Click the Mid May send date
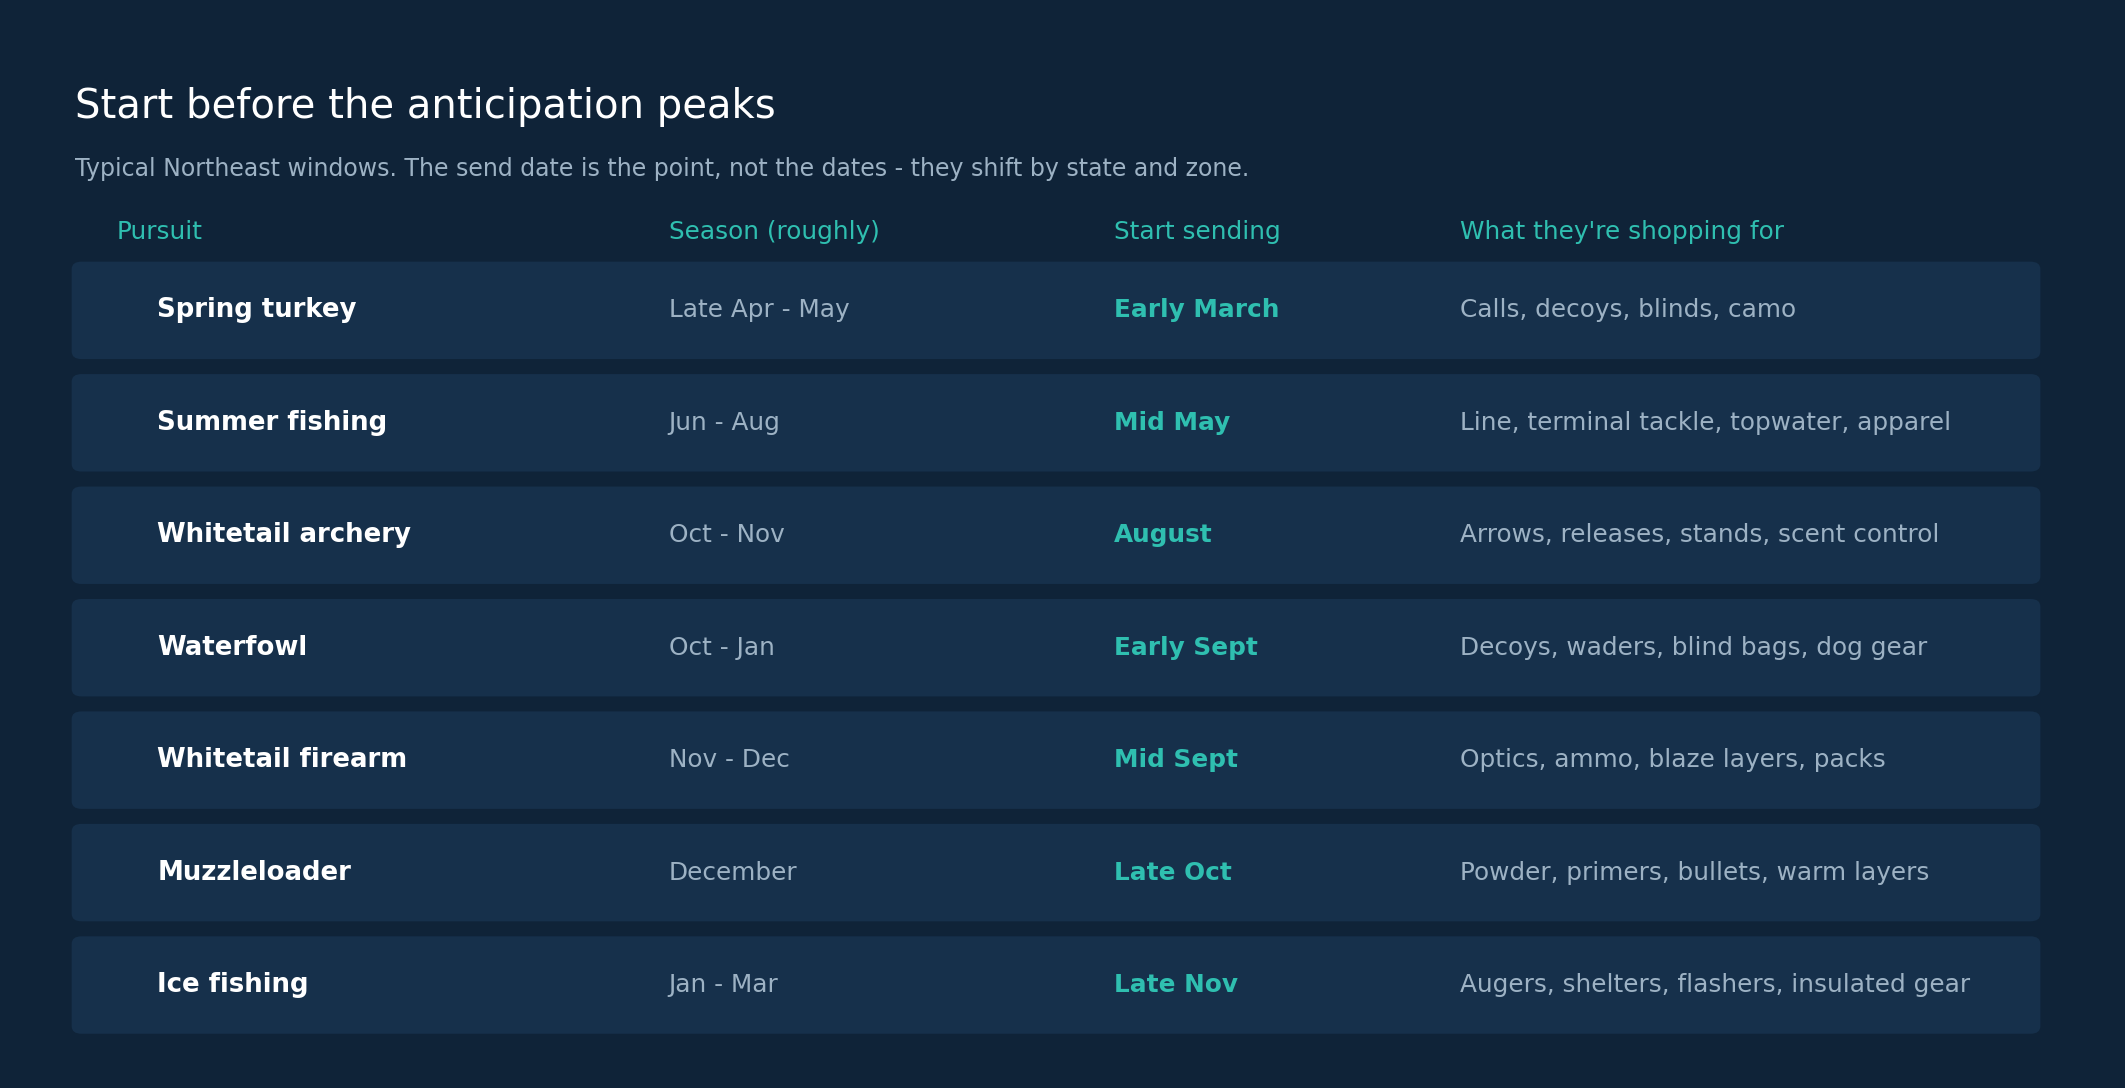2125x1088 pixels. point(1172,422)
